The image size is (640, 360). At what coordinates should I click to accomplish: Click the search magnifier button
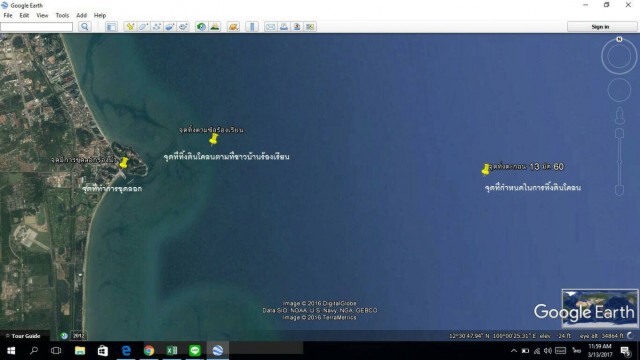point(84,27)
